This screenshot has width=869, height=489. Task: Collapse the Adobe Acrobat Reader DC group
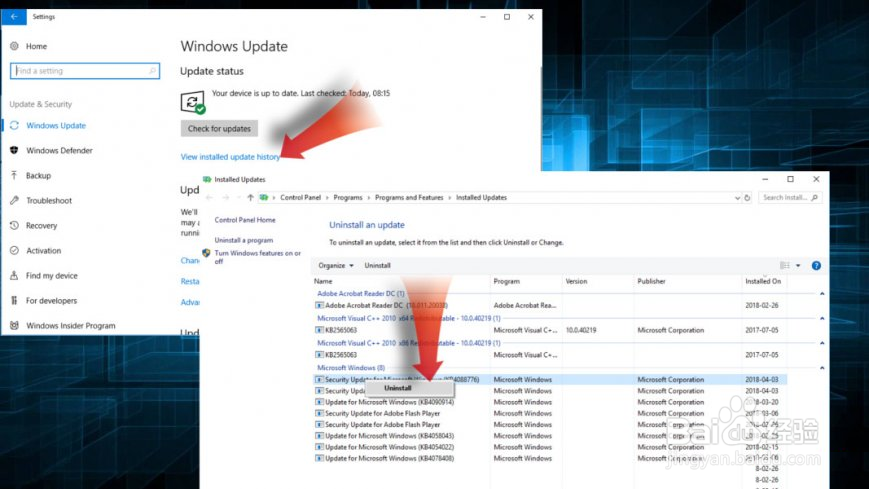point(822,294)
